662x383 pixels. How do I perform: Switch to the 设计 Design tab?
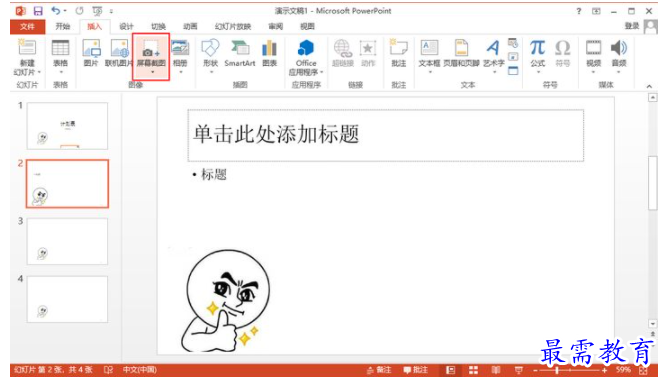point(126,27)
